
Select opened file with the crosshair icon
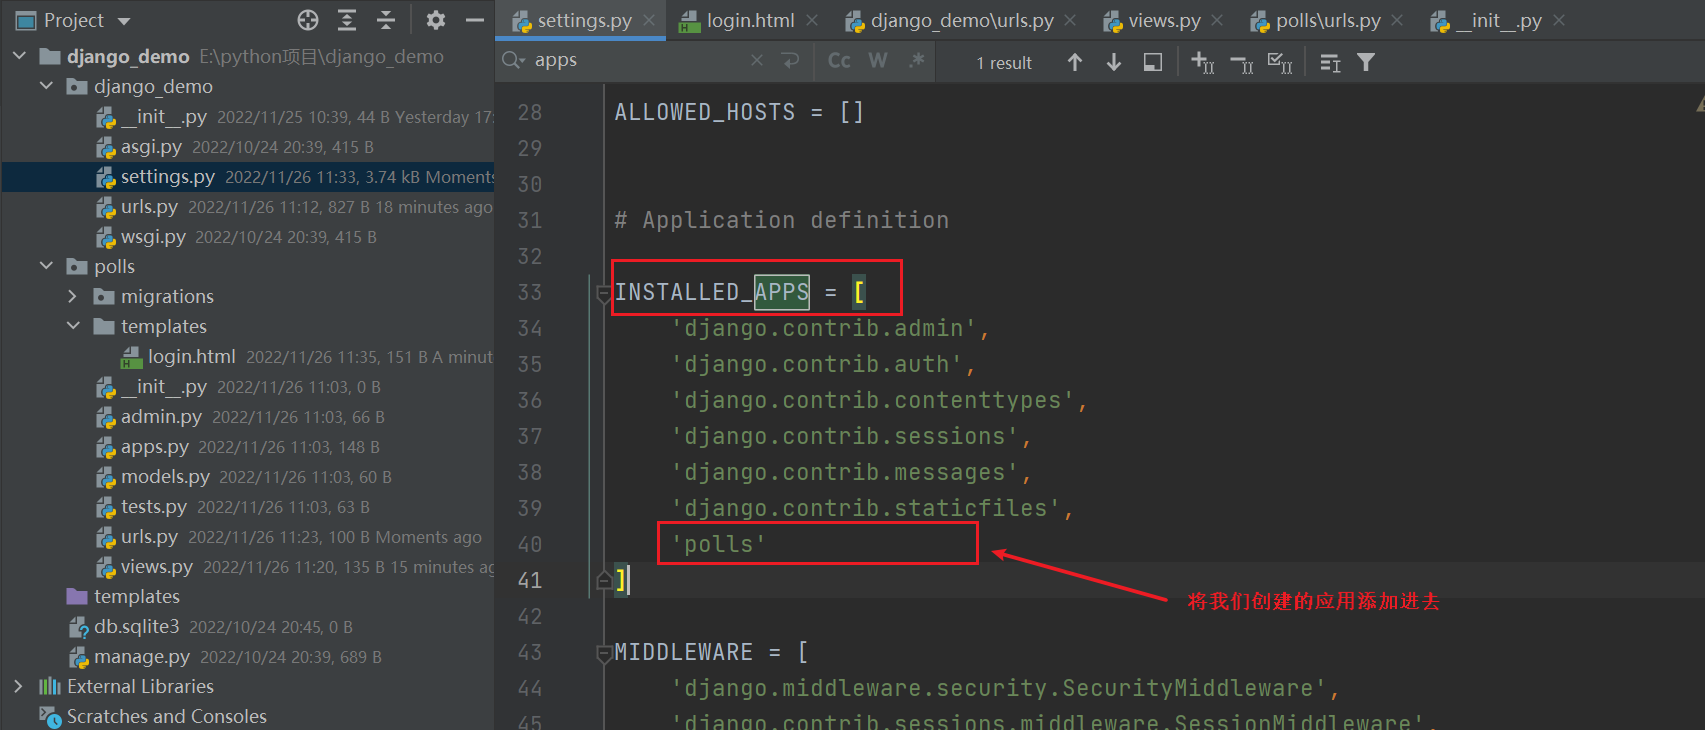(308, 20)
